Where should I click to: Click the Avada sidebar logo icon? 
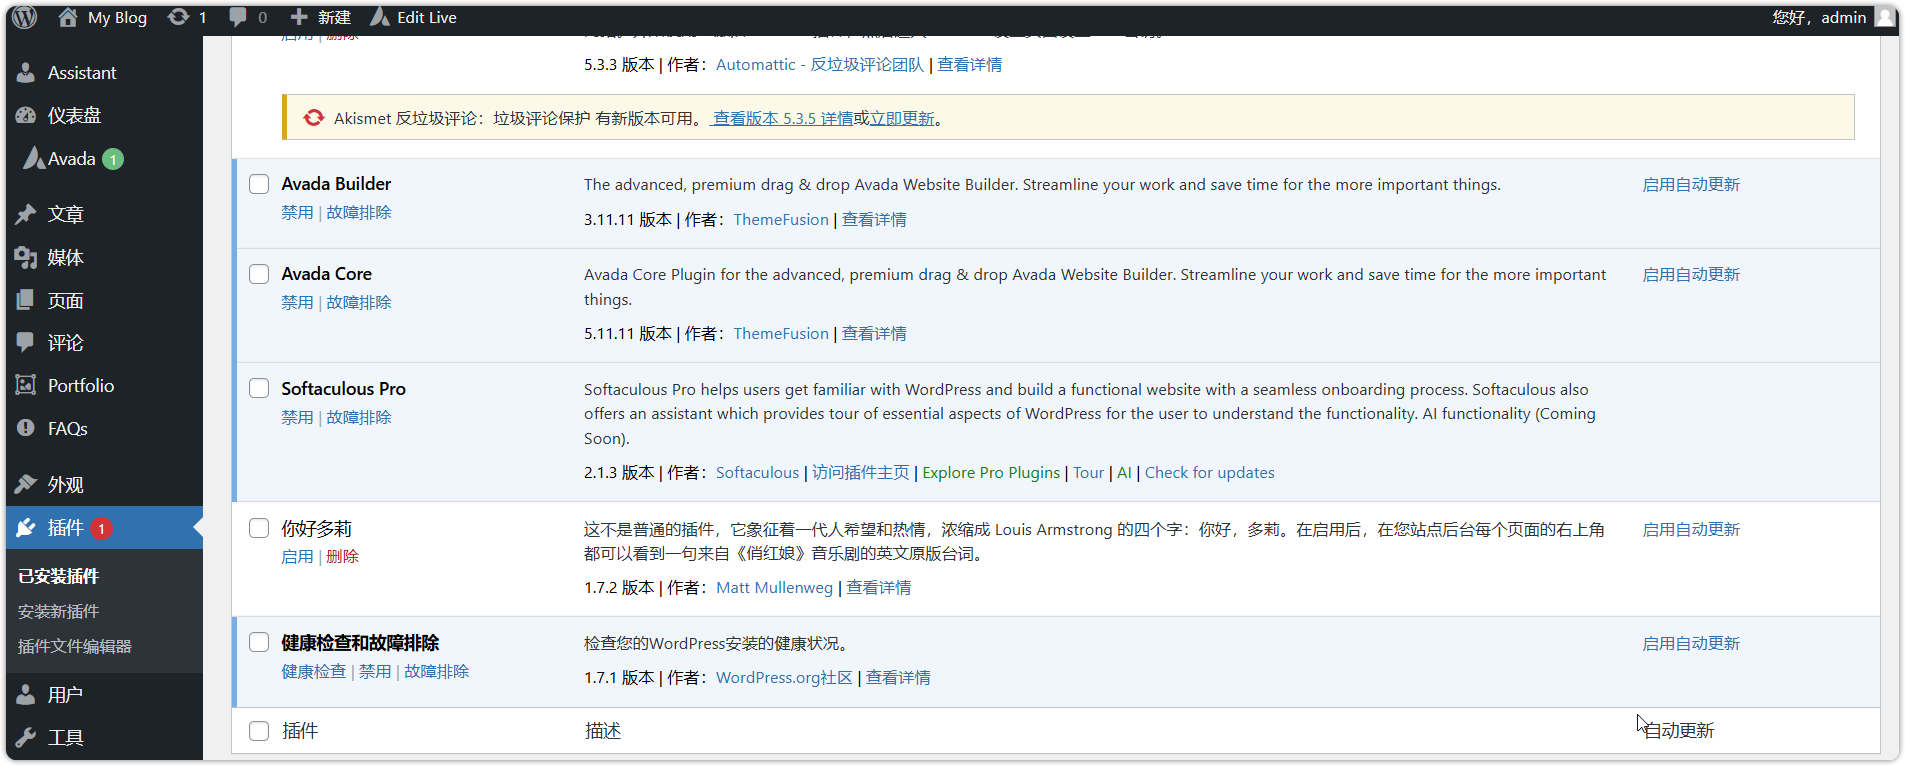point(34,159)
